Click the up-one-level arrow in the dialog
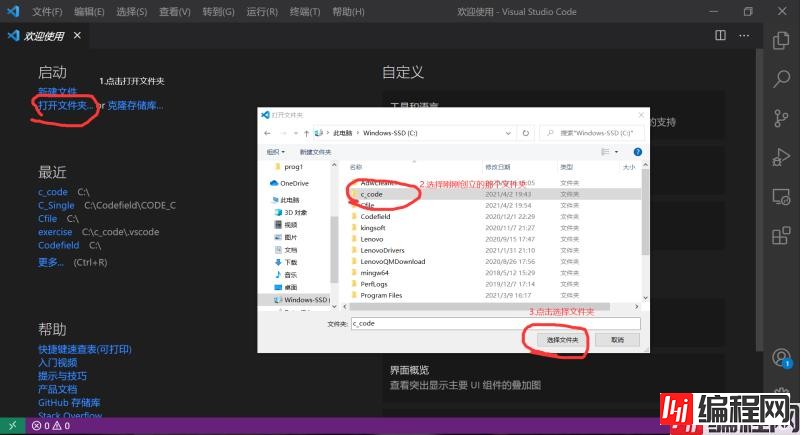The width and height of the screenshot is (800, 435). pos(306,133)
